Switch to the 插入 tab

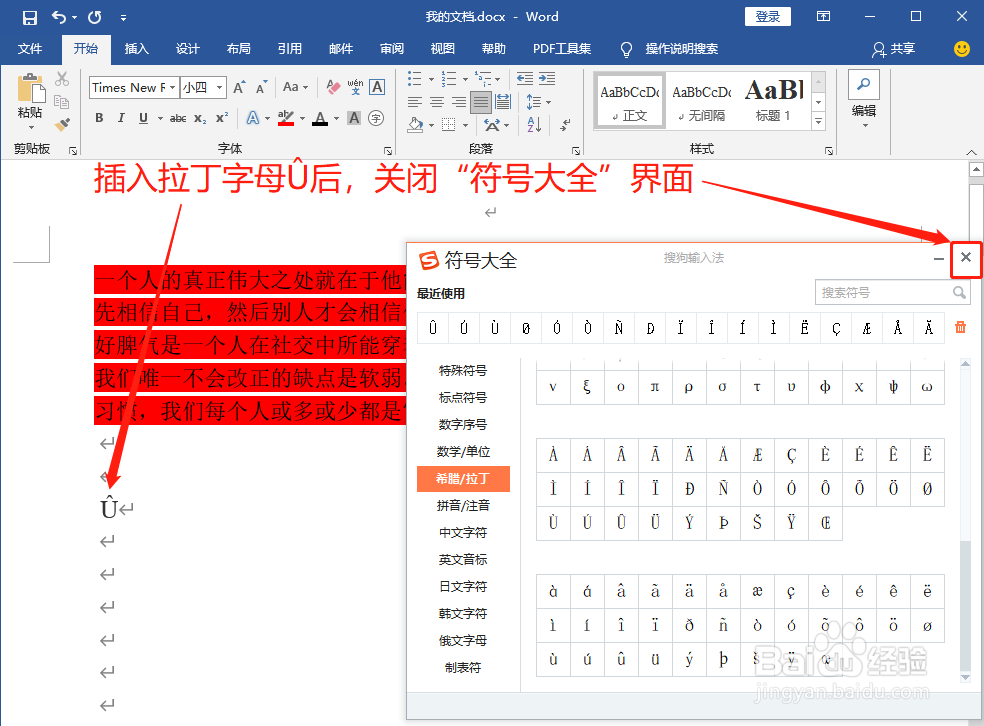coord(136,49)
